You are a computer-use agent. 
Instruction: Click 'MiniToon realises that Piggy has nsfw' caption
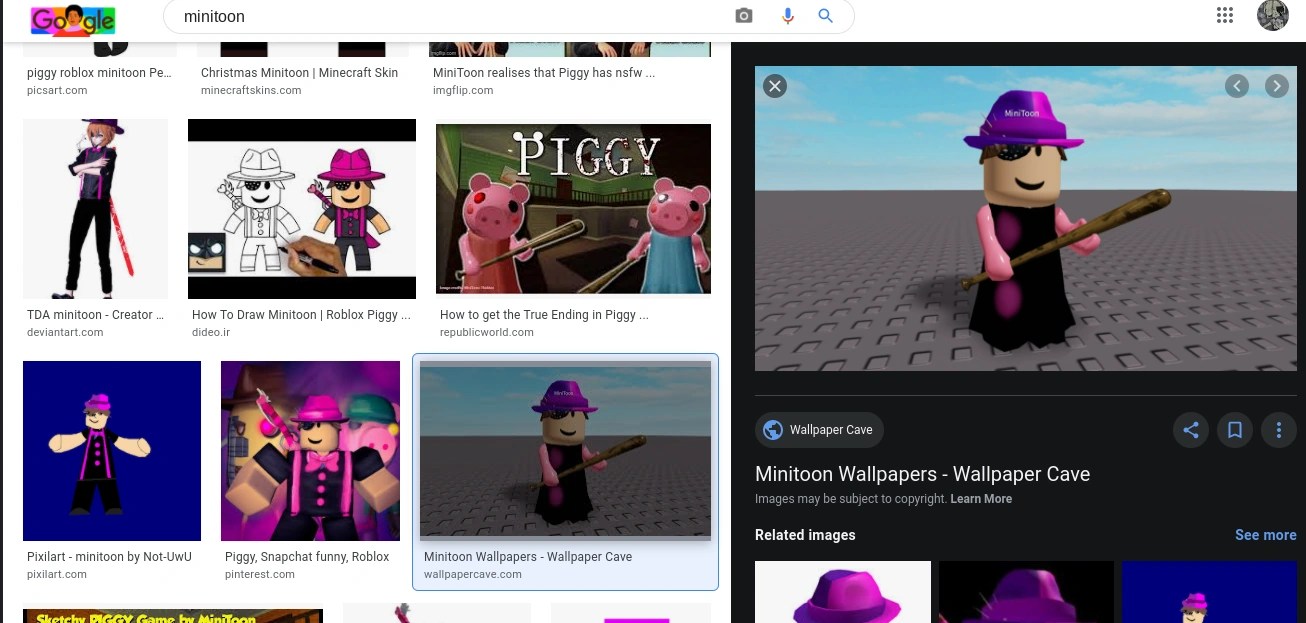(544, 73)
